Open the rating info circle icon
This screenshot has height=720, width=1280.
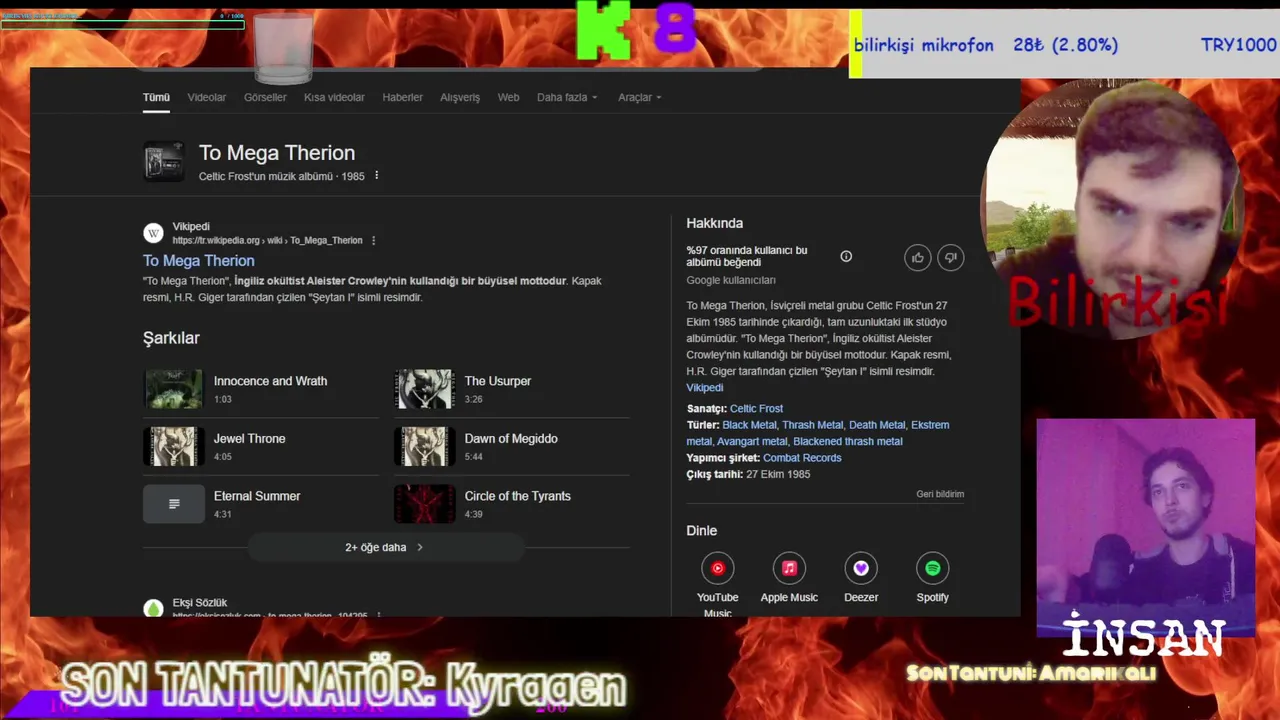(x=846, y=257)
